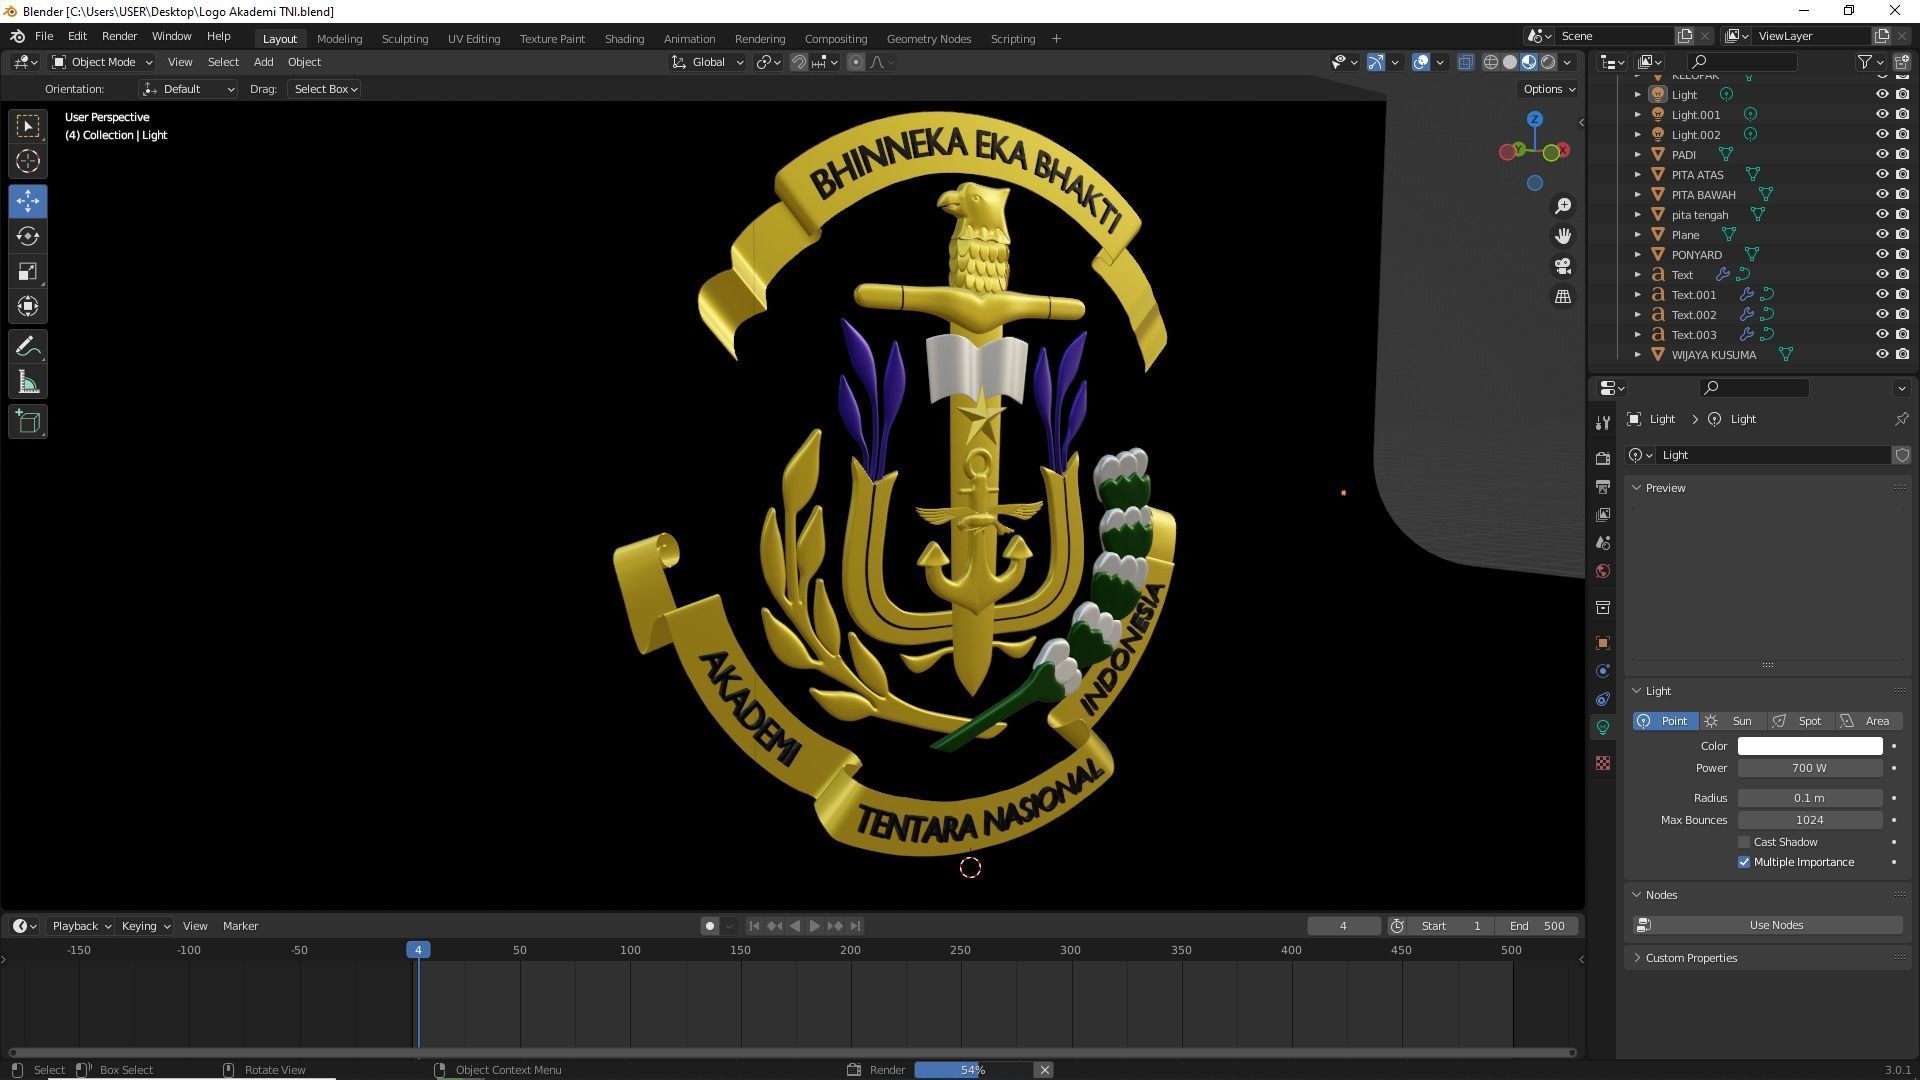Open the View Layer properties tab
Screen dimensions: 1920x1080
[1603, 514]
